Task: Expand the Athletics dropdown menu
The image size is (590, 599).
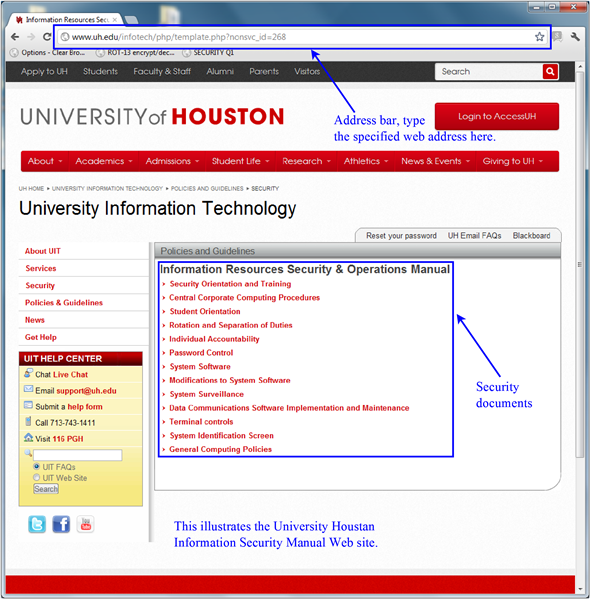Action: tap(366, 161)
